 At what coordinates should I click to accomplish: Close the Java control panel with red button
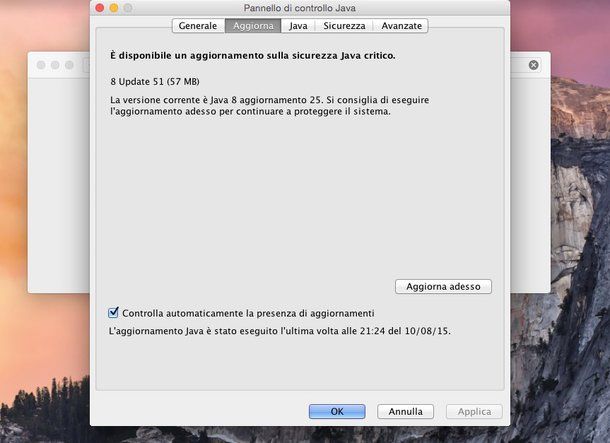[x=100, y=8]
